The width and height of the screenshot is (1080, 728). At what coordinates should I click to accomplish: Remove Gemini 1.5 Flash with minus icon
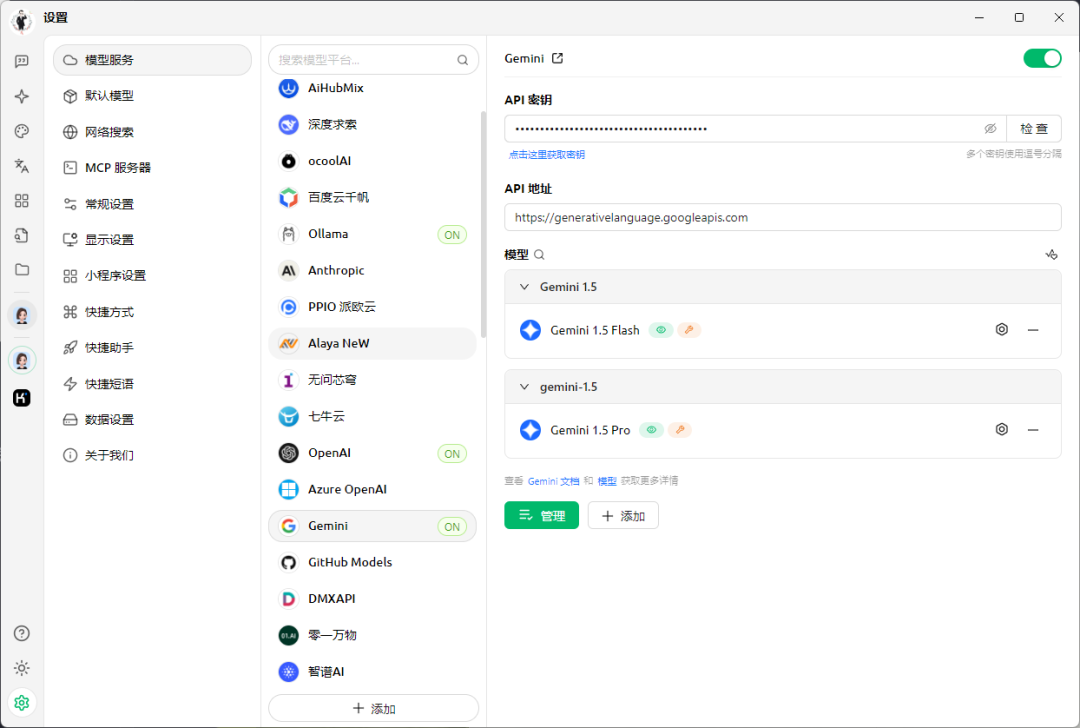(x=1032, y=330)
